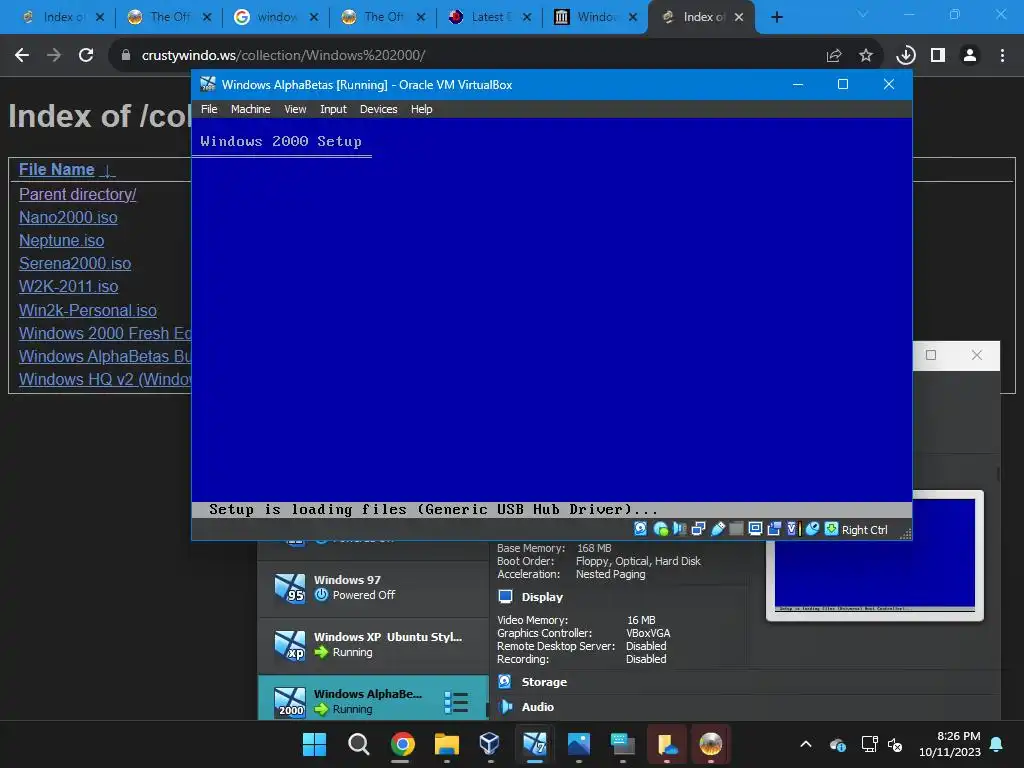Open the Machine menu
The width and height of the screenshot is (1024, 768).
250,109
